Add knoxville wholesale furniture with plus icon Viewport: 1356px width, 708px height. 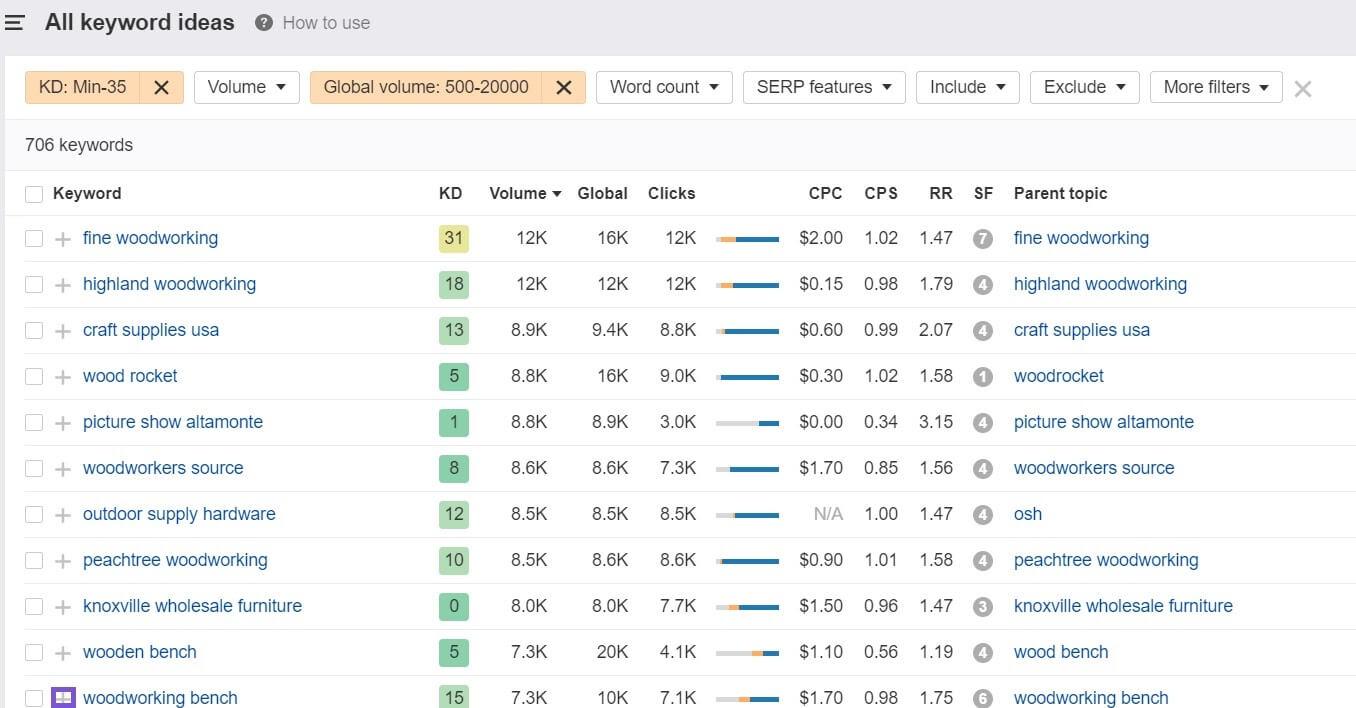tap(63, 607)
